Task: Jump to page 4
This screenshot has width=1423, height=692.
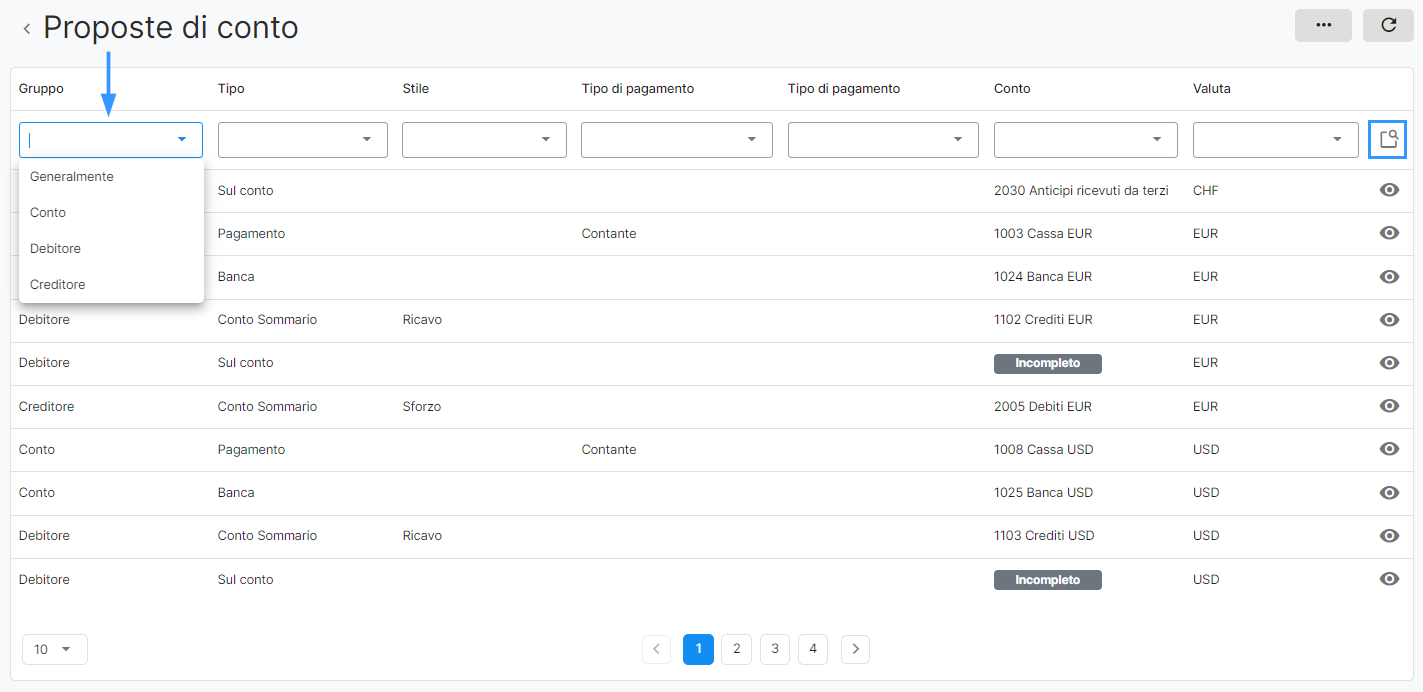Action: coord(813,649)
